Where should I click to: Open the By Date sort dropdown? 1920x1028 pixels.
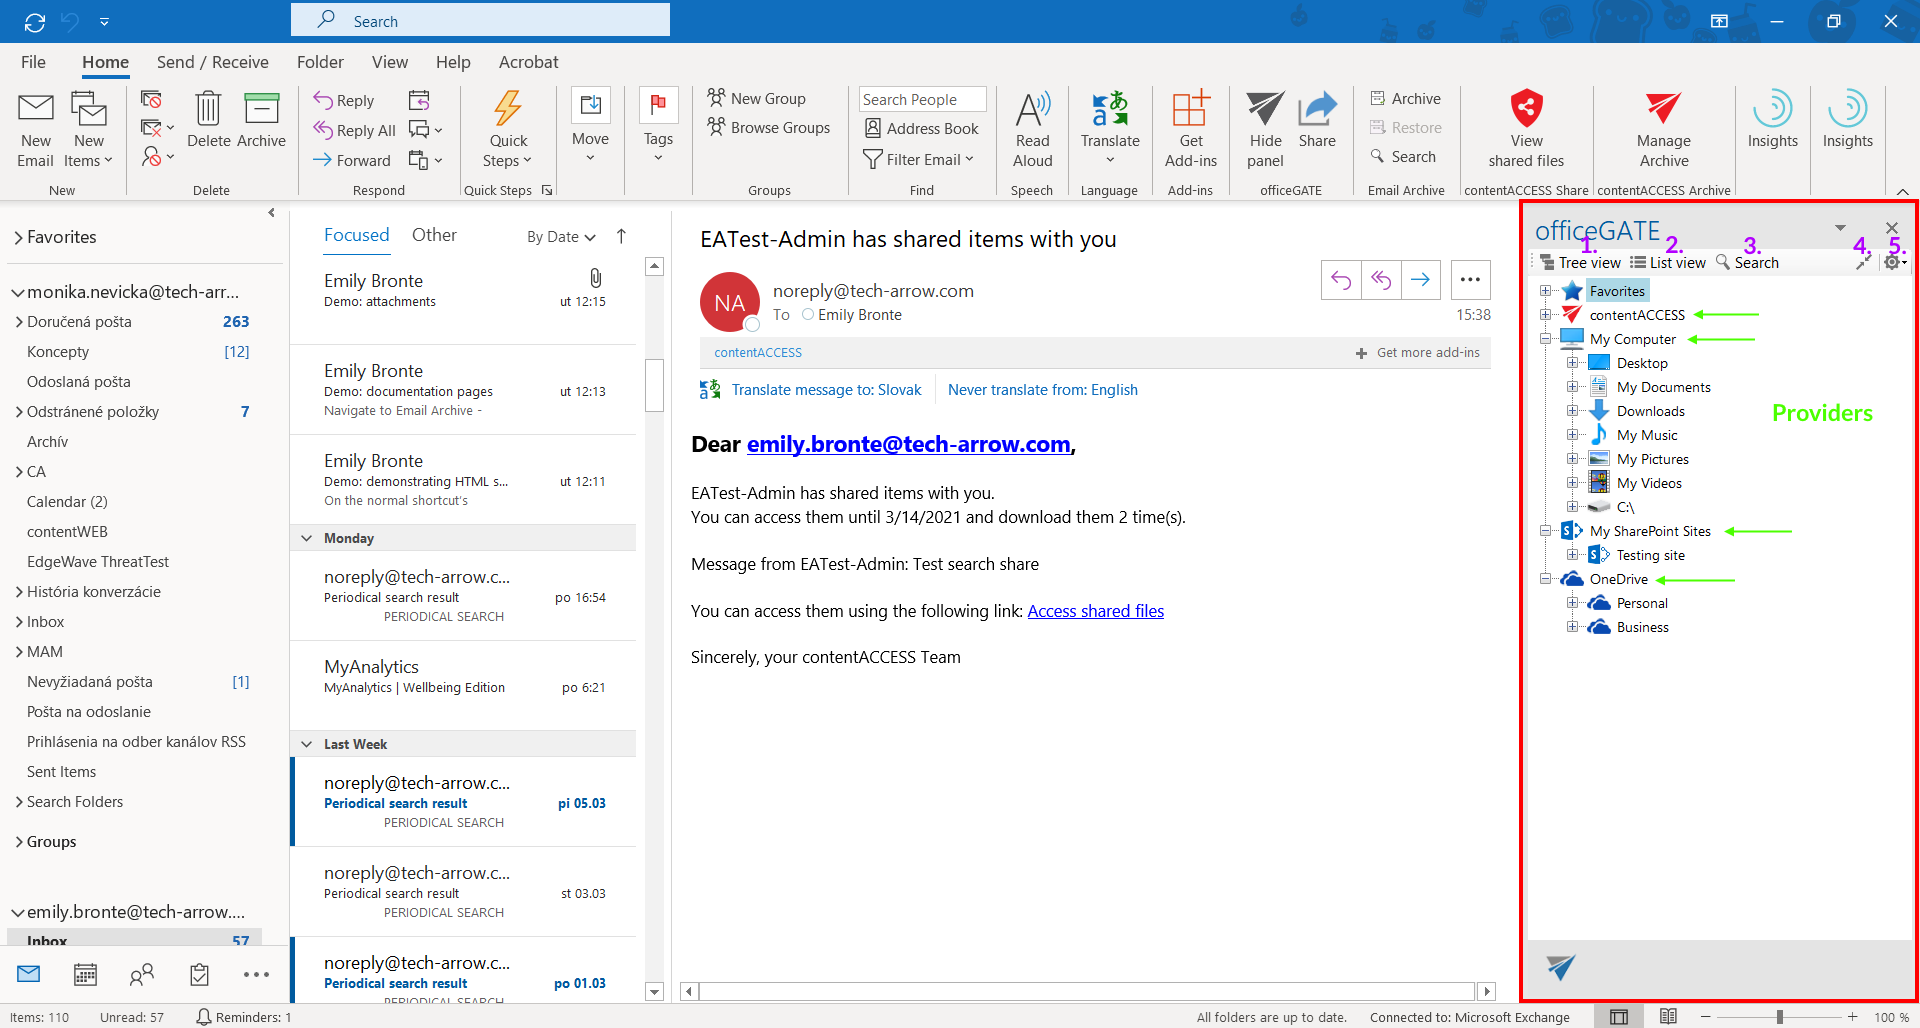561,237
